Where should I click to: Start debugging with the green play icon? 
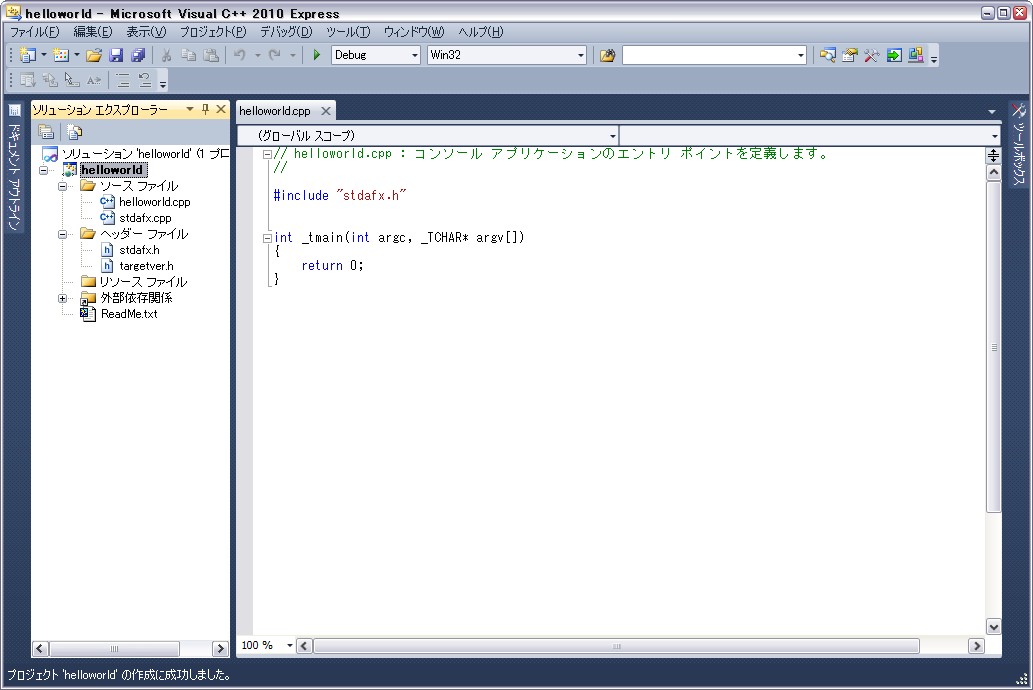pyautogui.click(x=317, y=55)
